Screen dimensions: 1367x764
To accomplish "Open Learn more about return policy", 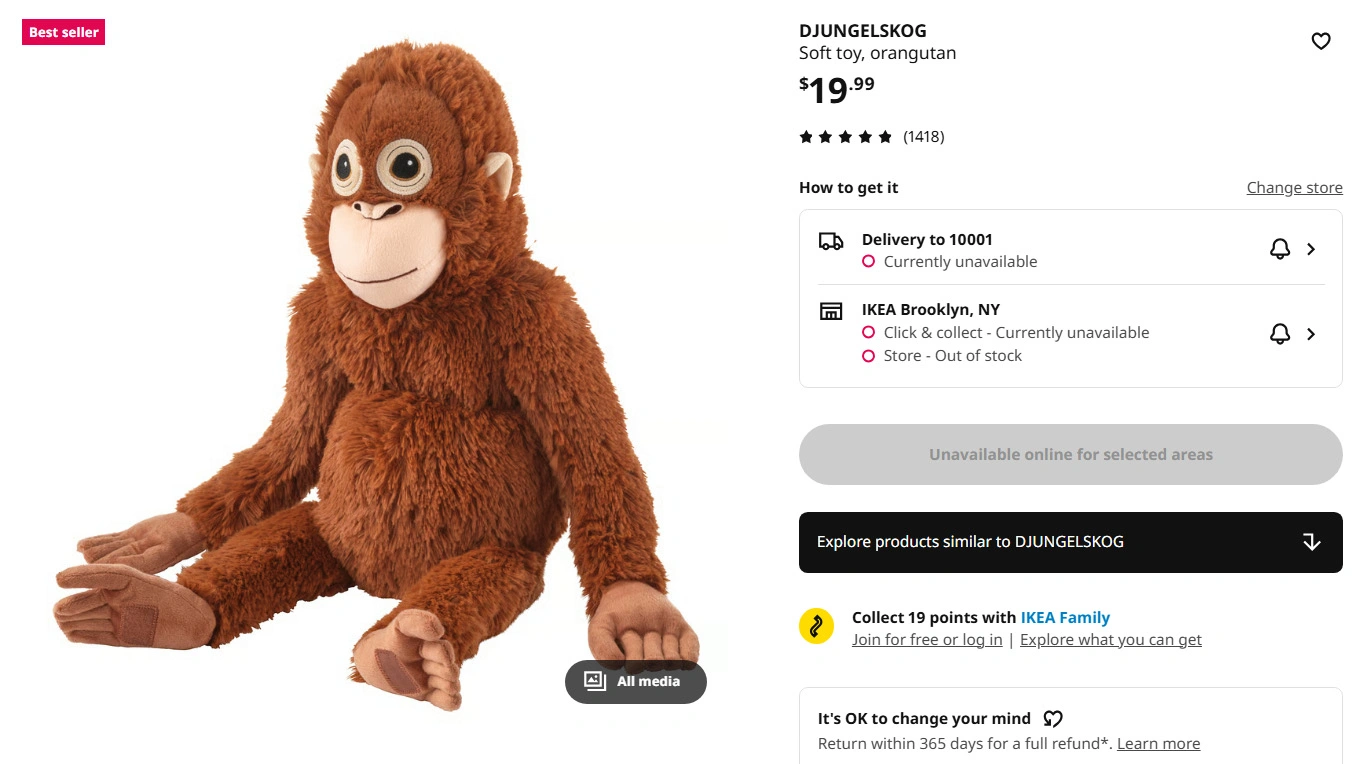I will tap(1158, 744).
